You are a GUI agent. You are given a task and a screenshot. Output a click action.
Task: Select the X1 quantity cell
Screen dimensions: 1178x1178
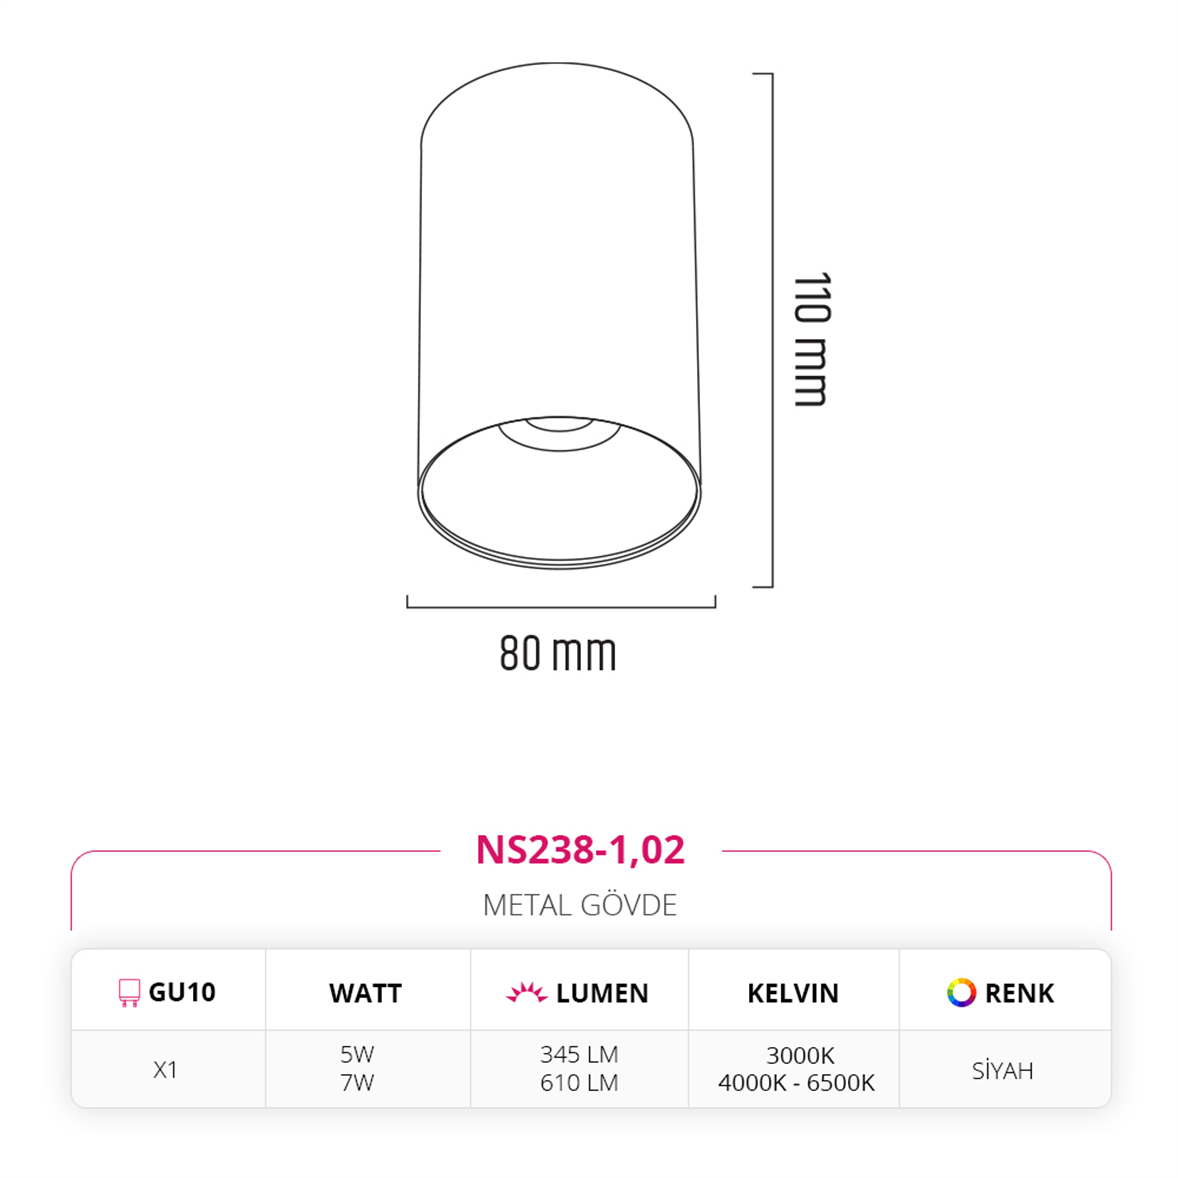(165, 1069)
